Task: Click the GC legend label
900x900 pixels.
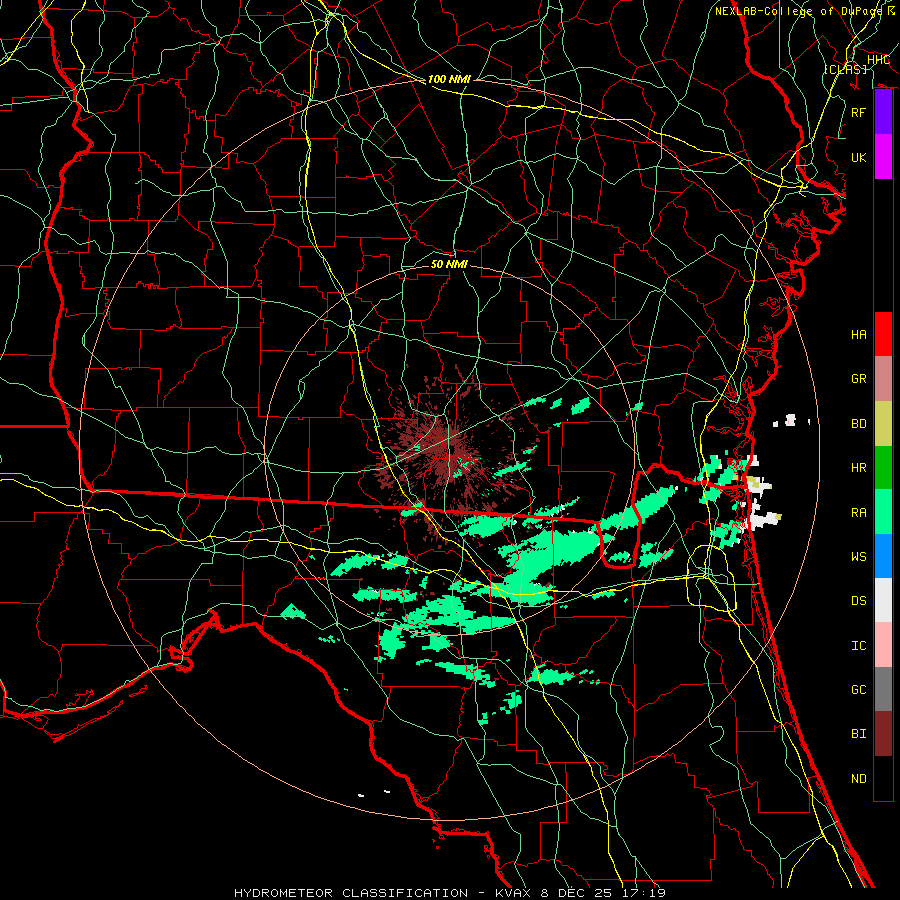Action: tap(859, 690)
